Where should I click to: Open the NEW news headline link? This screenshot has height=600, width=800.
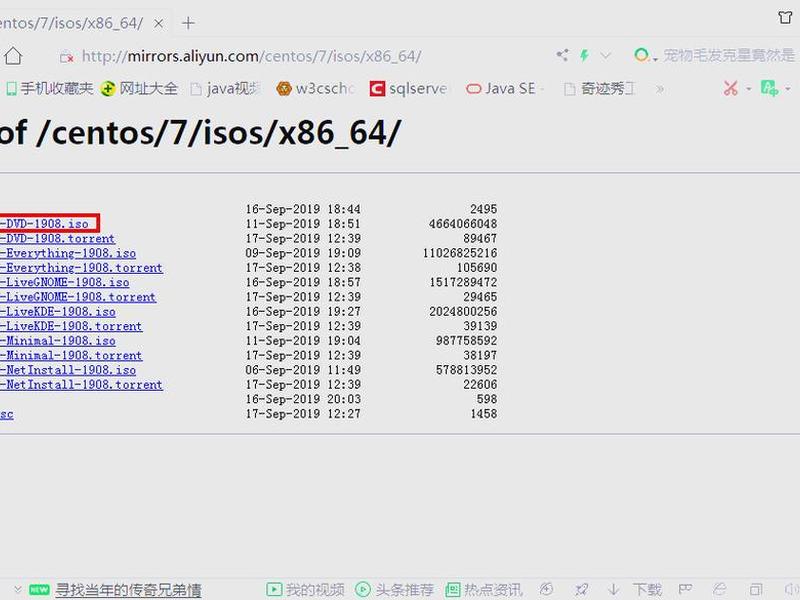[x=128, y=590]
